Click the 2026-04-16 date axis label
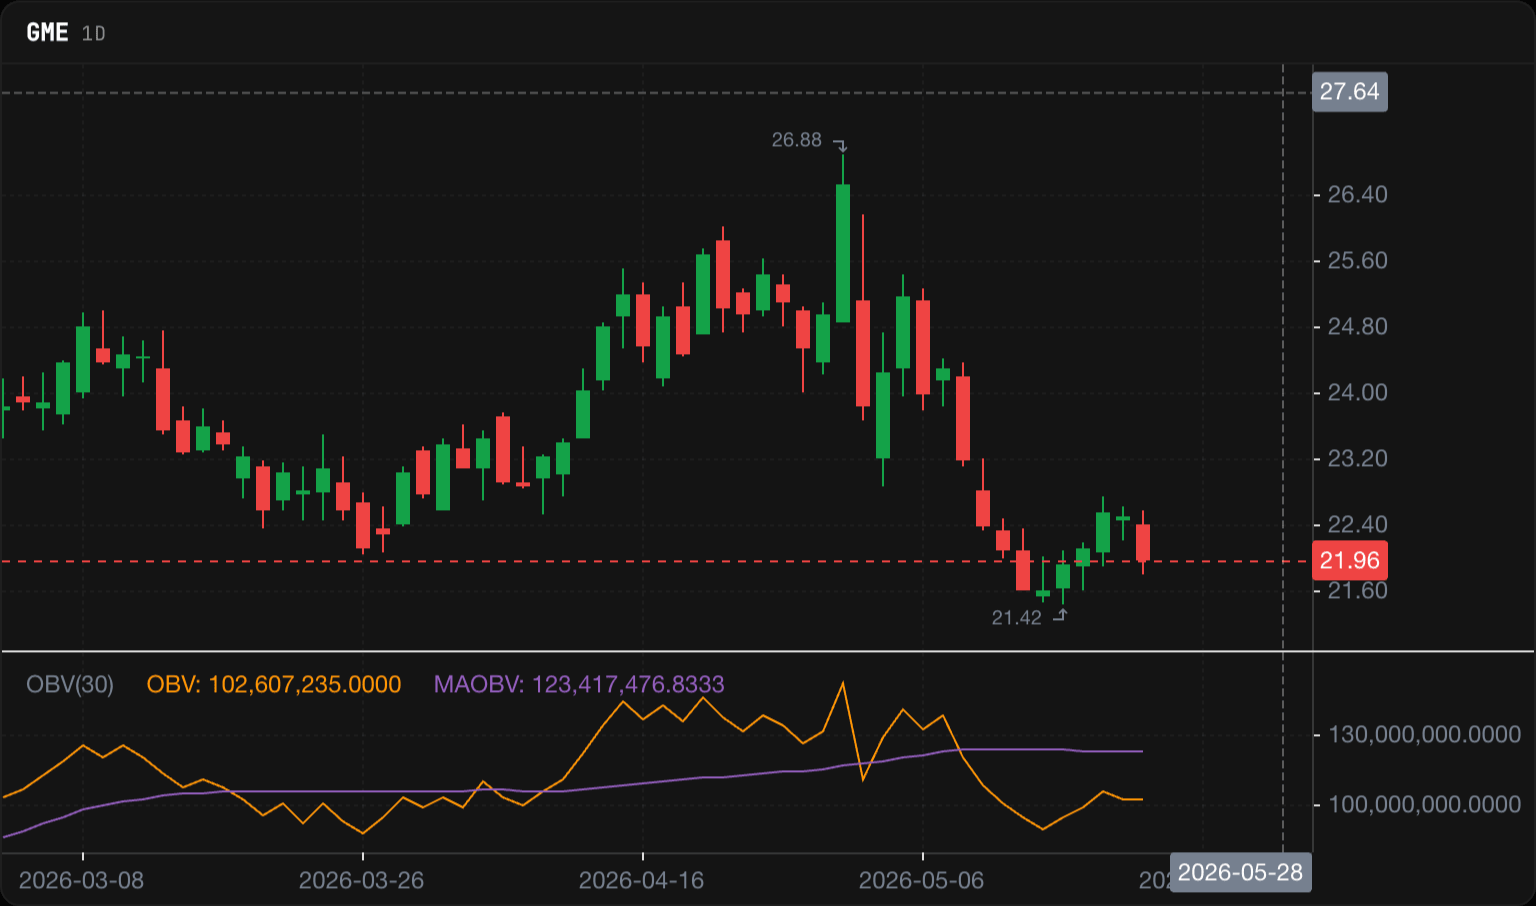 [x=642, y=881]
